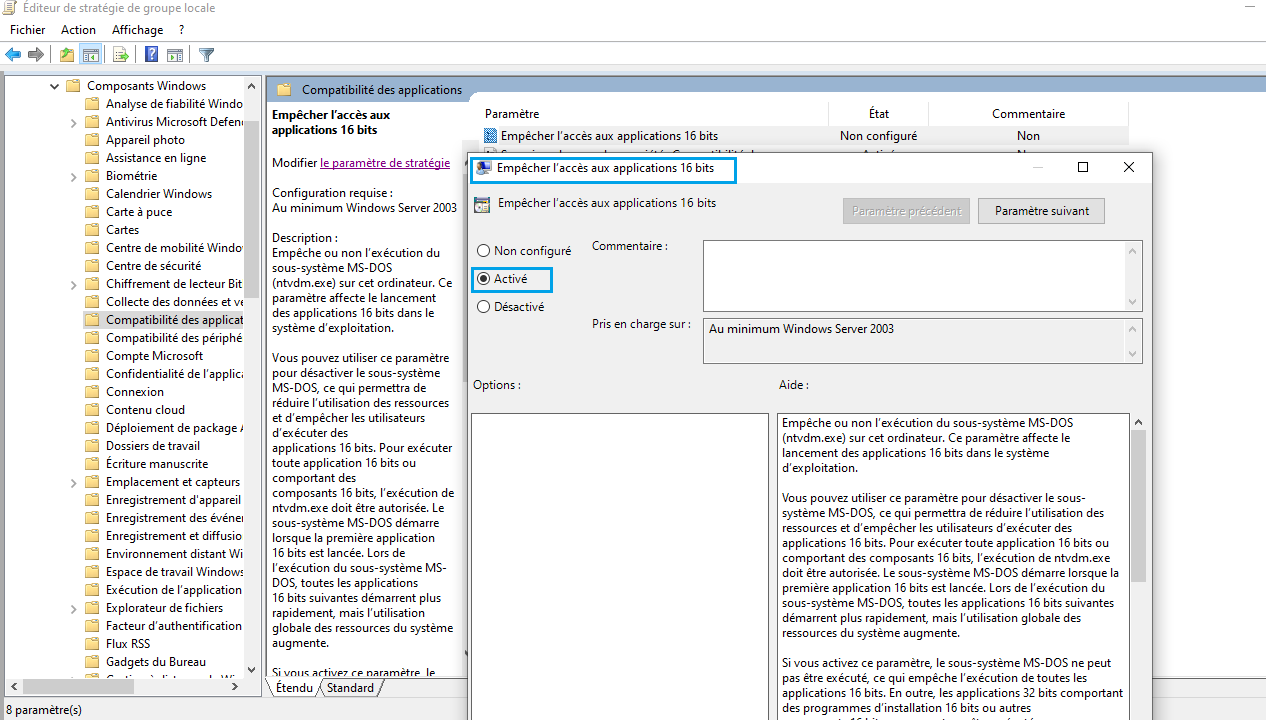The image size is (1266, 720).
Task: Click the Export list icon
Action: pyautogui.click(x=120, y=54)
